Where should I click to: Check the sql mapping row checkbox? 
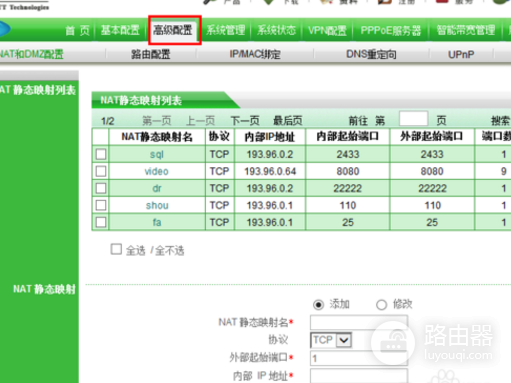coord(101,154)
